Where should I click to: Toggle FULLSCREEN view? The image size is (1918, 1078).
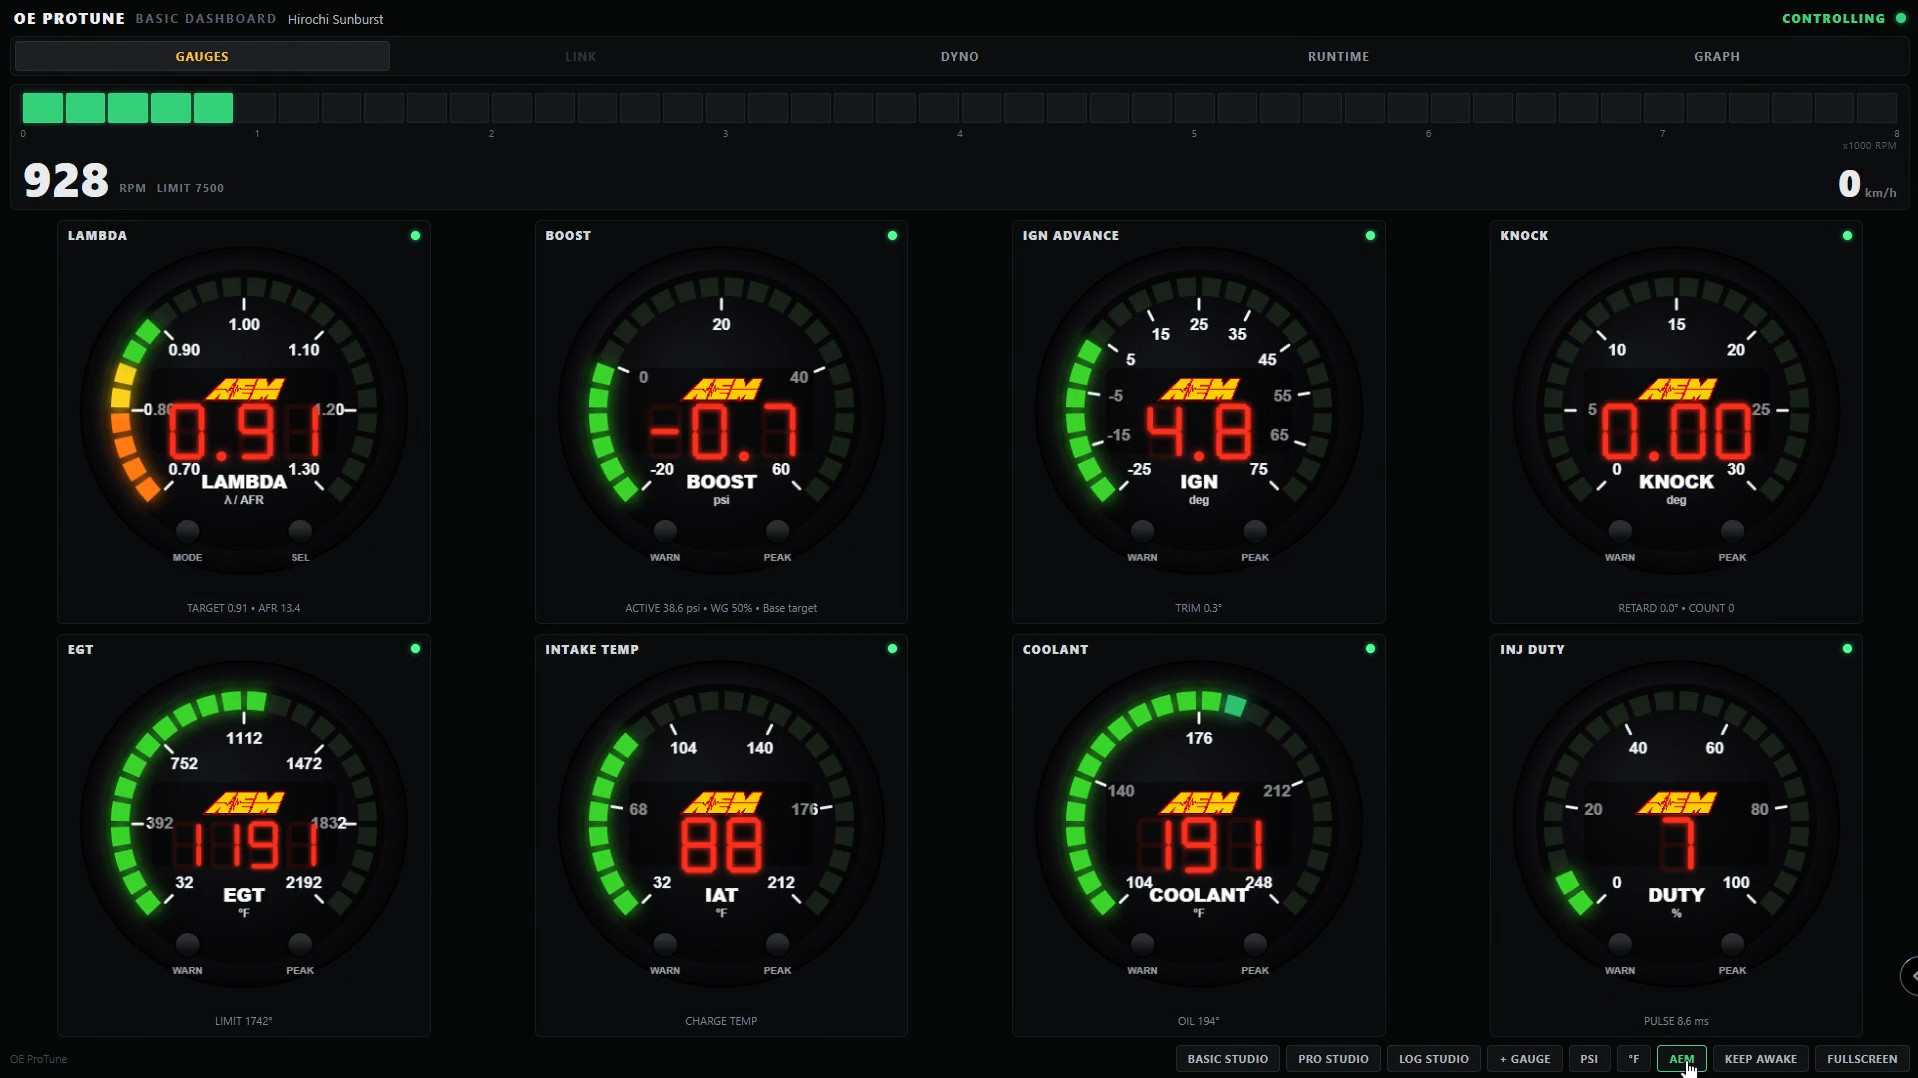(1862, 1059)
